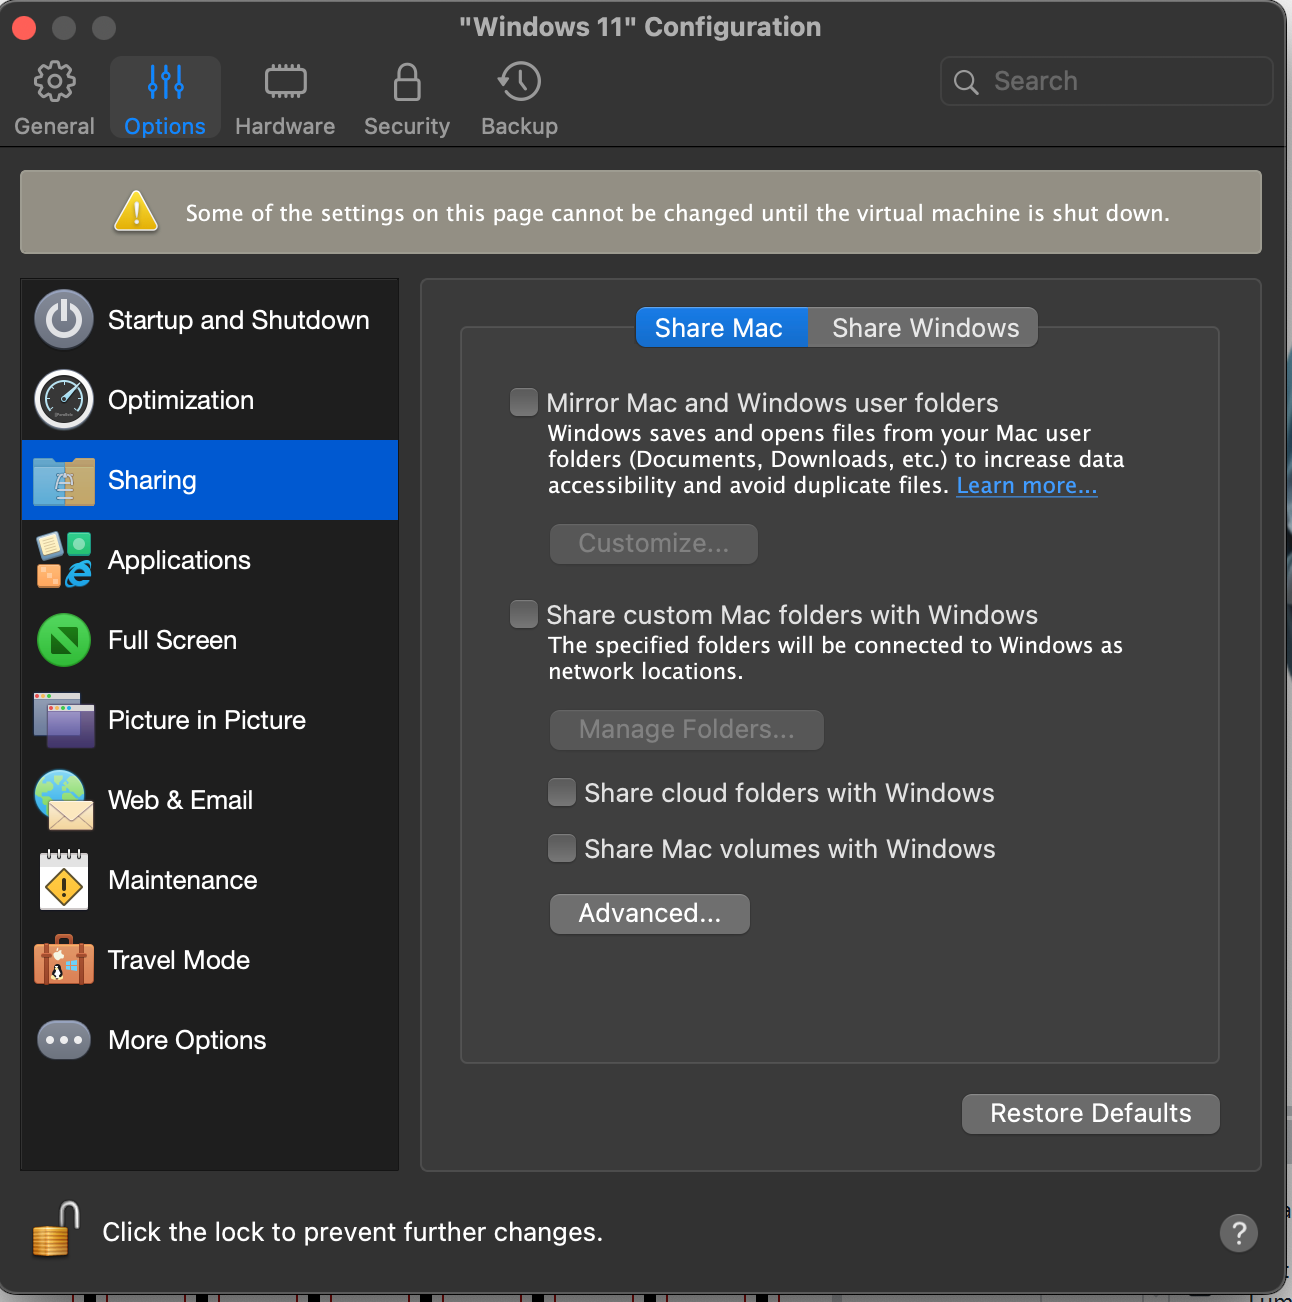The width and height of the screenshot is (1292, 1302).
Task: Click the window close red button
Action: [24, 27]
